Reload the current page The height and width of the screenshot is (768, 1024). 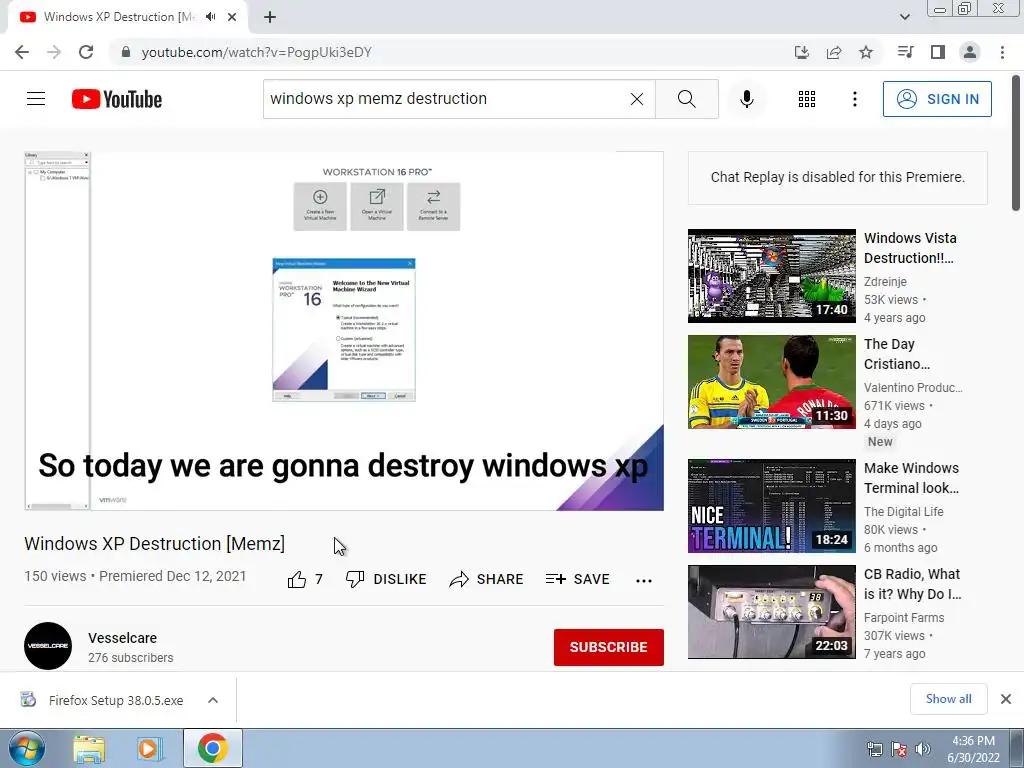(x=86, y=52)
